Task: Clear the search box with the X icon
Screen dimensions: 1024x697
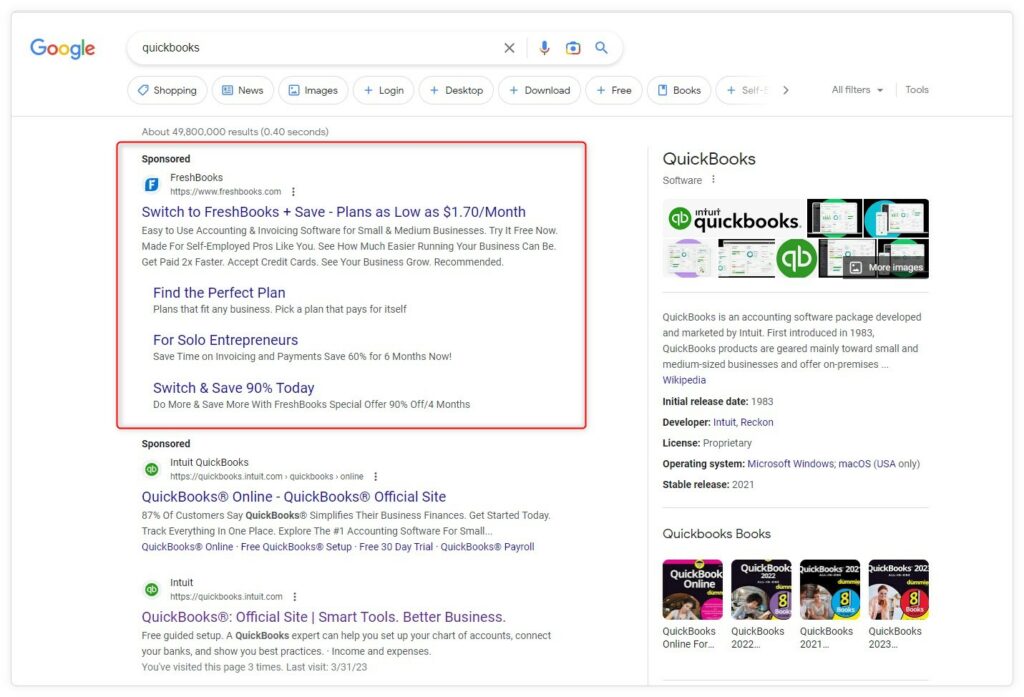Action: [509, 48]
